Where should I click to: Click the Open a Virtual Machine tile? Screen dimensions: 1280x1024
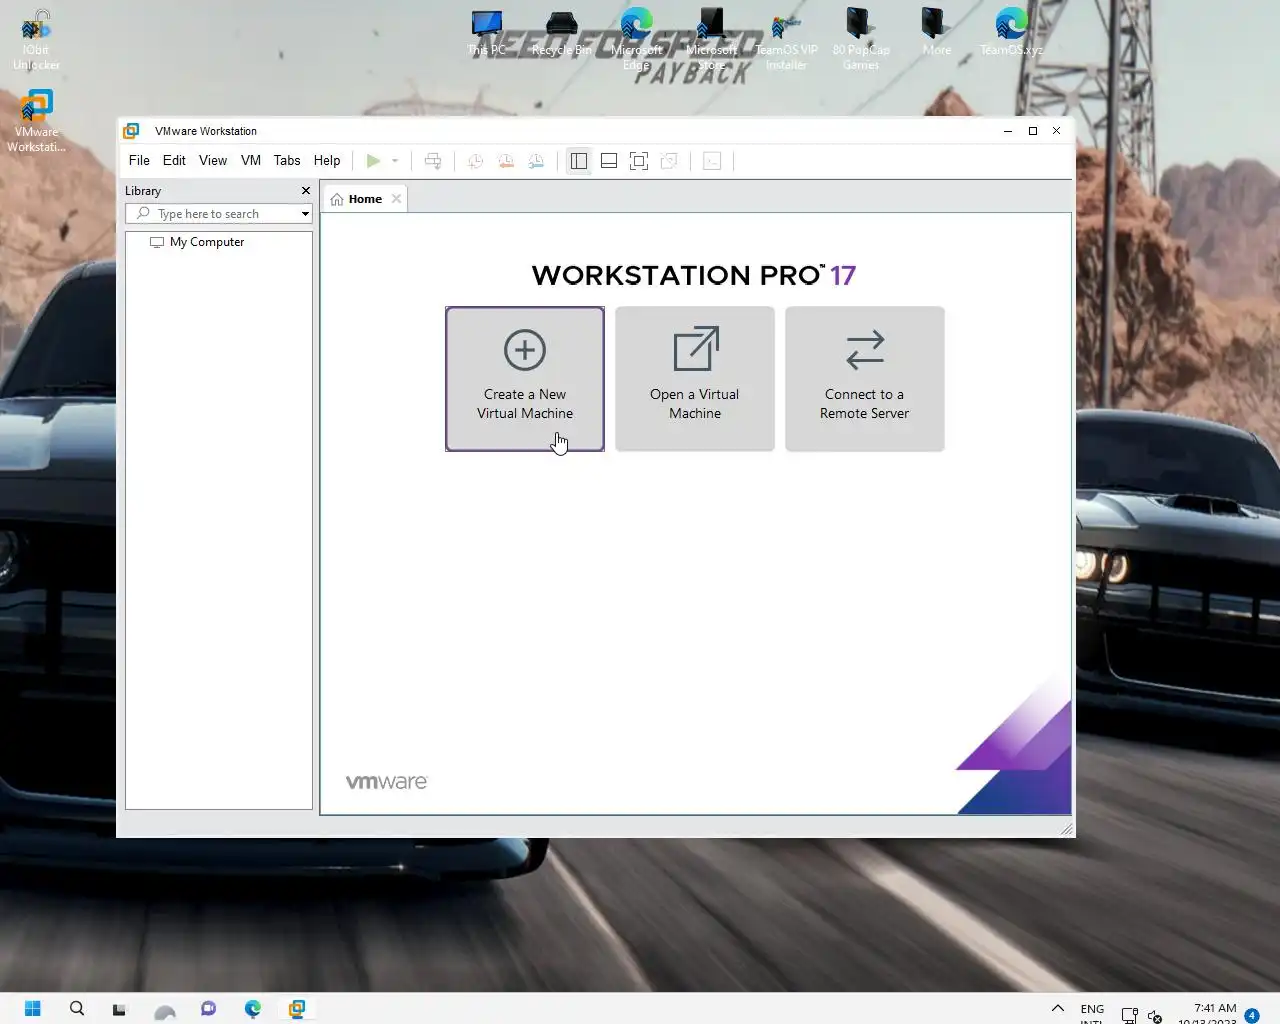pyautogui.click(x=695, y=379)
